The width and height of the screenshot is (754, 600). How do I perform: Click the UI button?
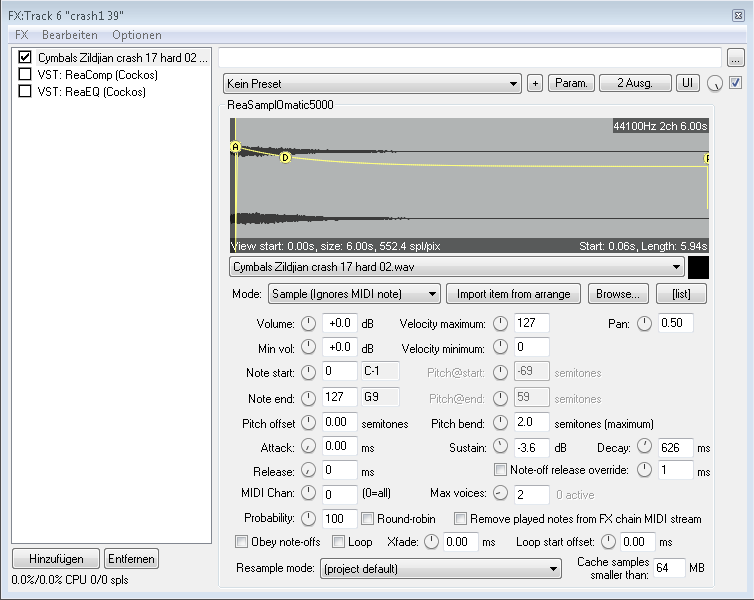688,83
